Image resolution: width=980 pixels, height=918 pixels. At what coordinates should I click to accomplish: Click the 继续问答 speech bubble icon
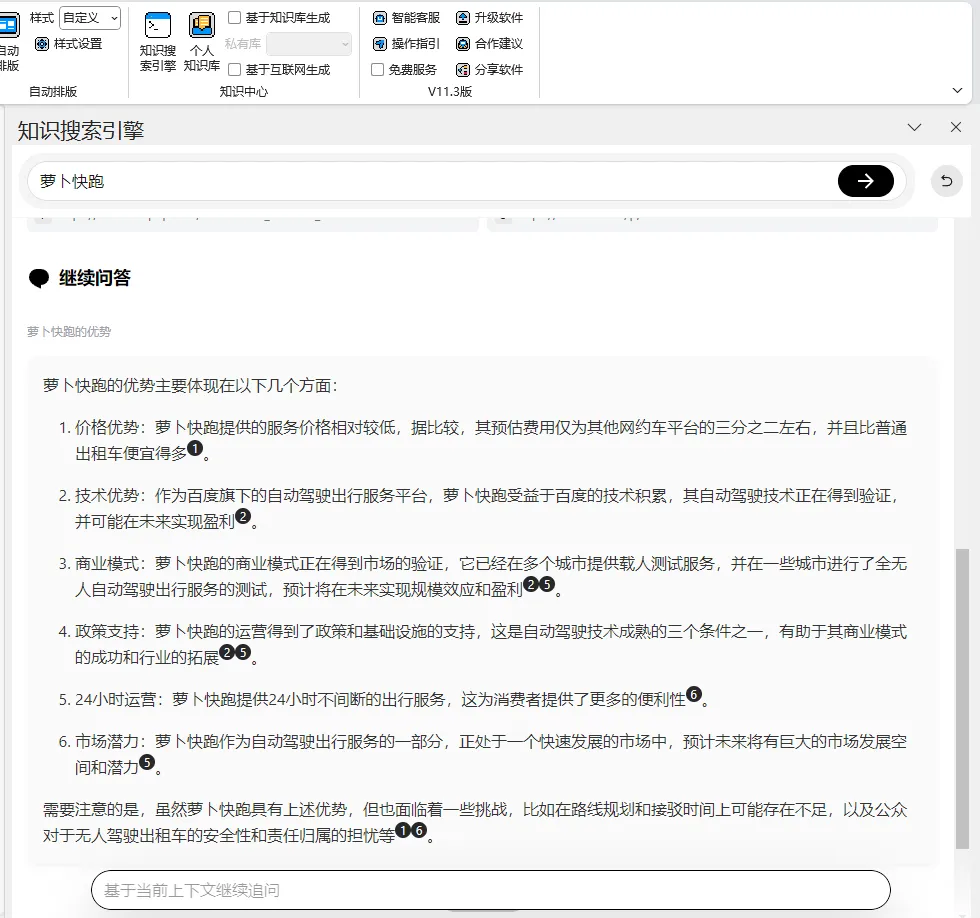39,278
